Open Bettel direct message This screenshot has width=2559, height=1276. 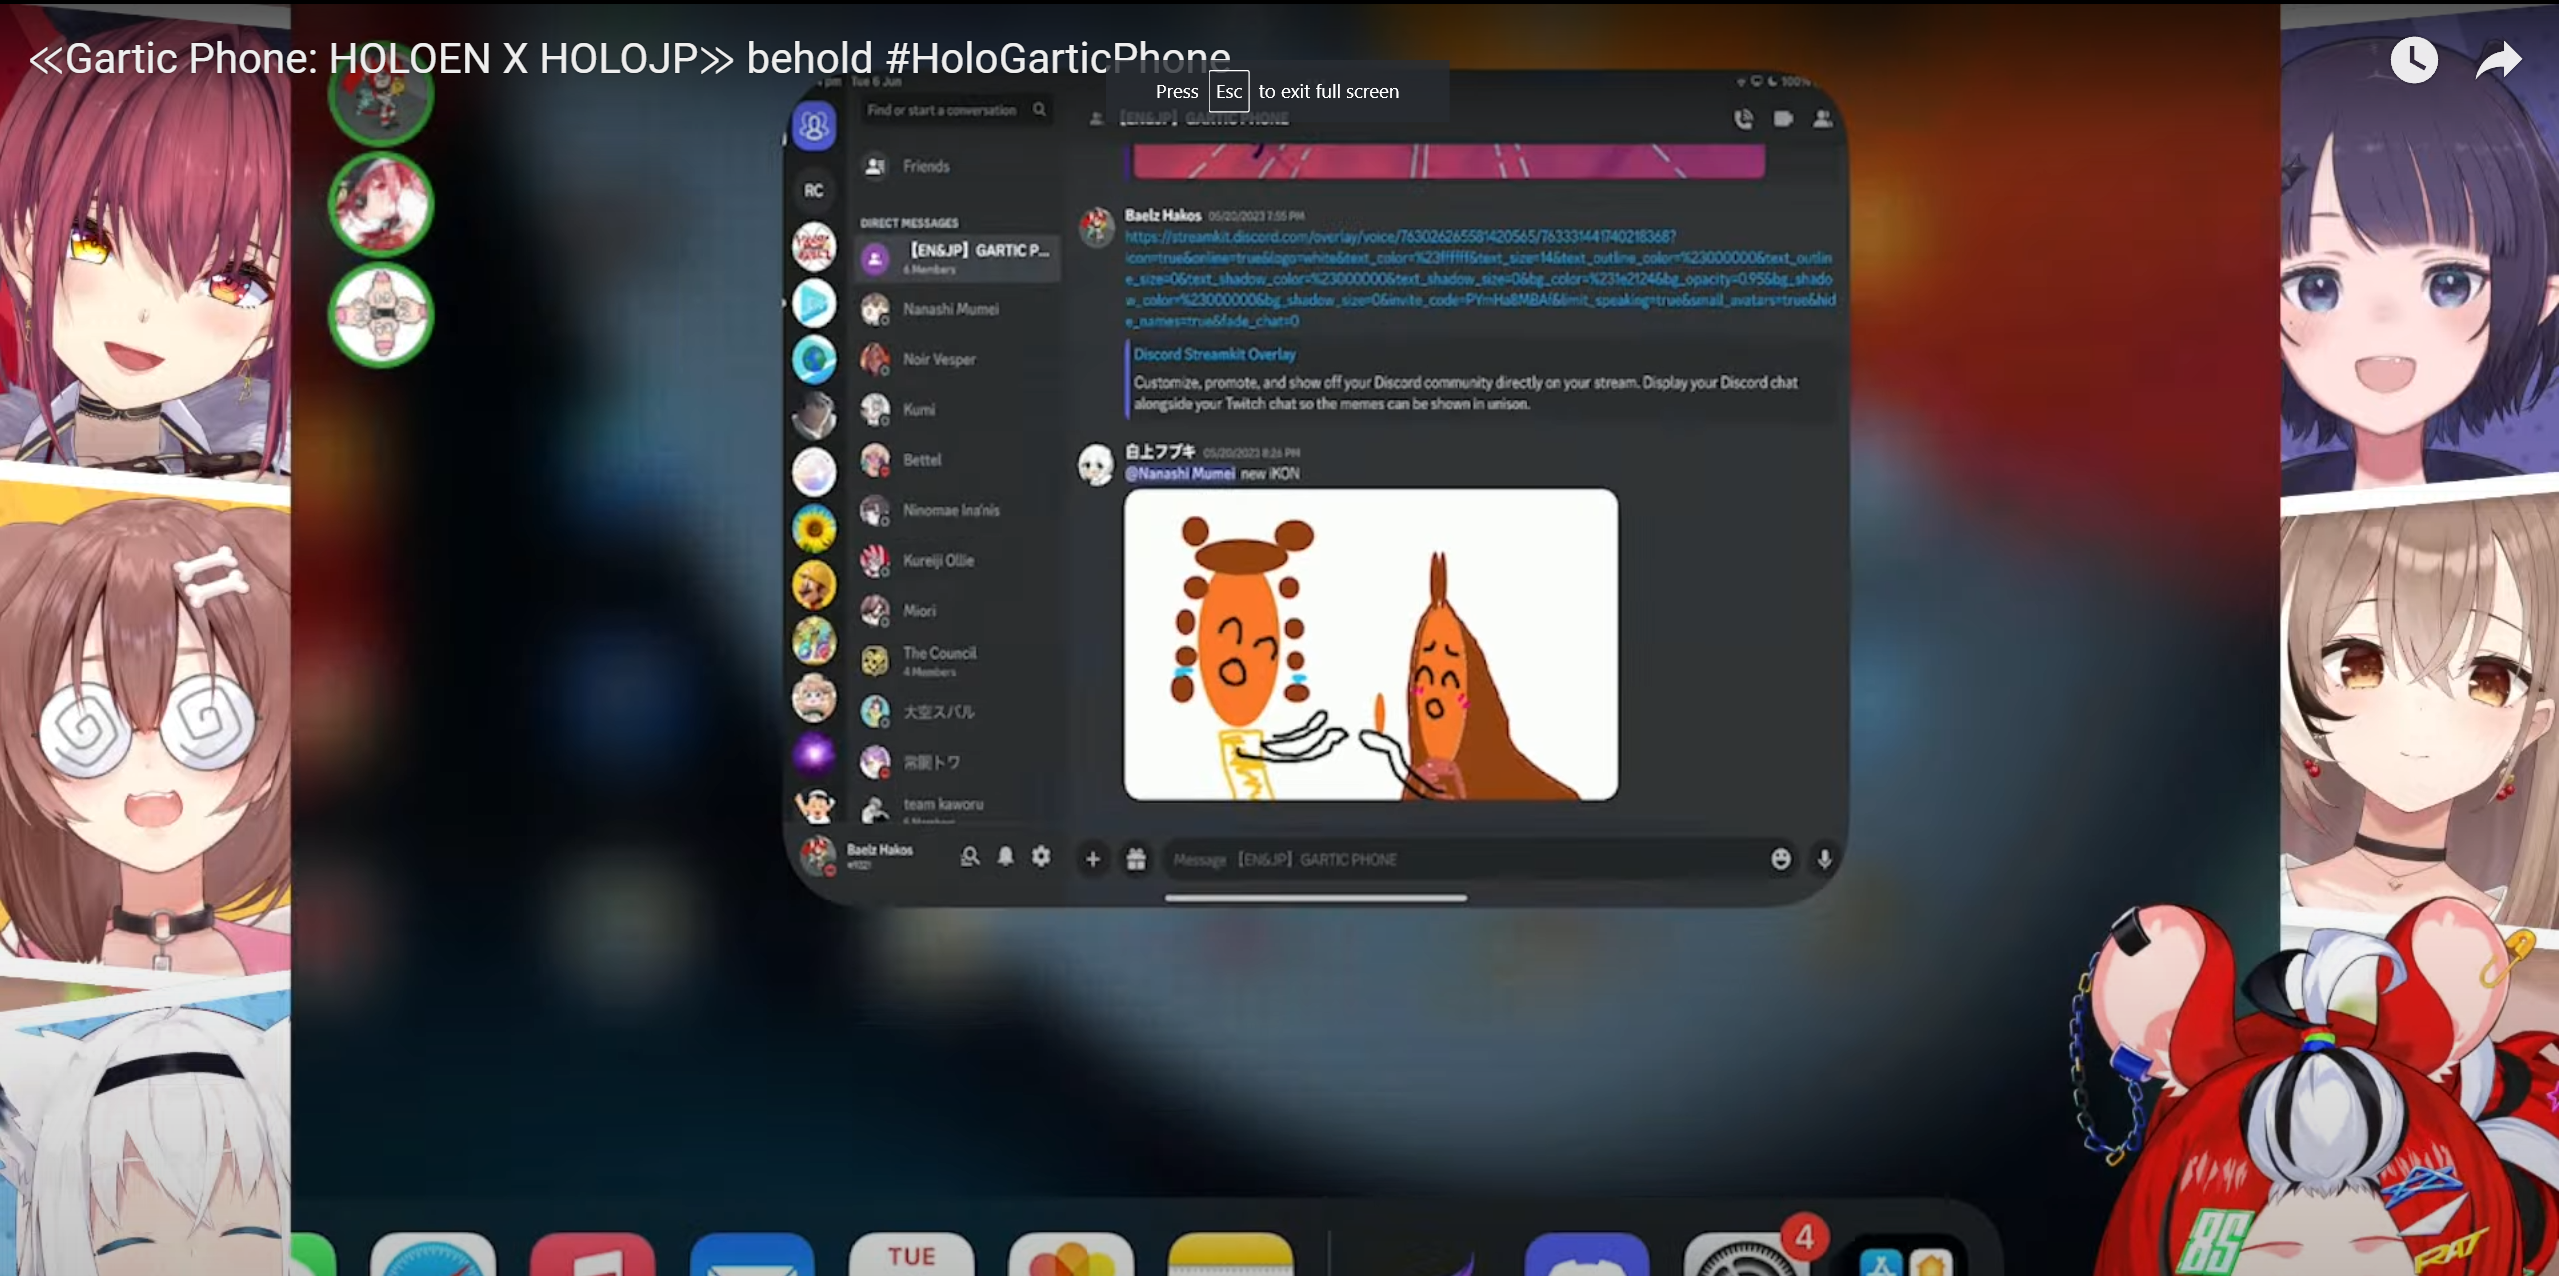[x=958, y=460]
